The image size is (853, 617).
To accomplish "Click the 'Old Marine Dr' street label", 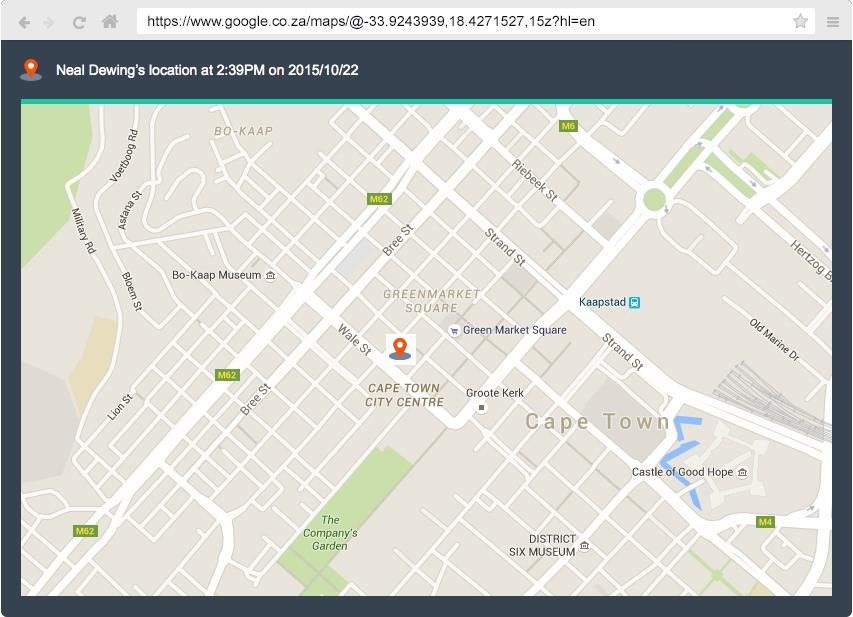I will (x=775, y=340).
